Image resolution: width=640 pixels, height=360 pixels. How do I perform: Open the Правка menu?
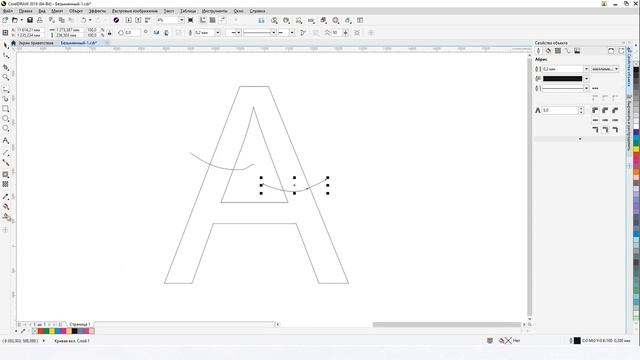point(25,11)
